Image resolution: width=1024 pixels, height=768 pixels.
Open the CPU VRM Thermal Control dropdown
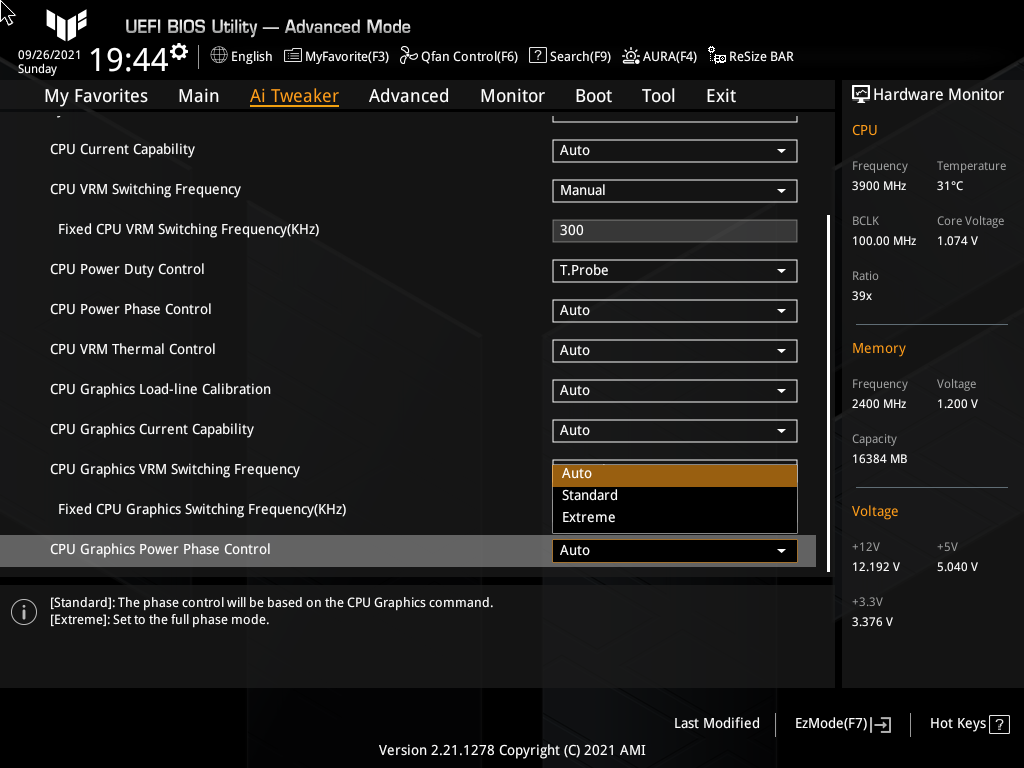click(x=674, y=350)
